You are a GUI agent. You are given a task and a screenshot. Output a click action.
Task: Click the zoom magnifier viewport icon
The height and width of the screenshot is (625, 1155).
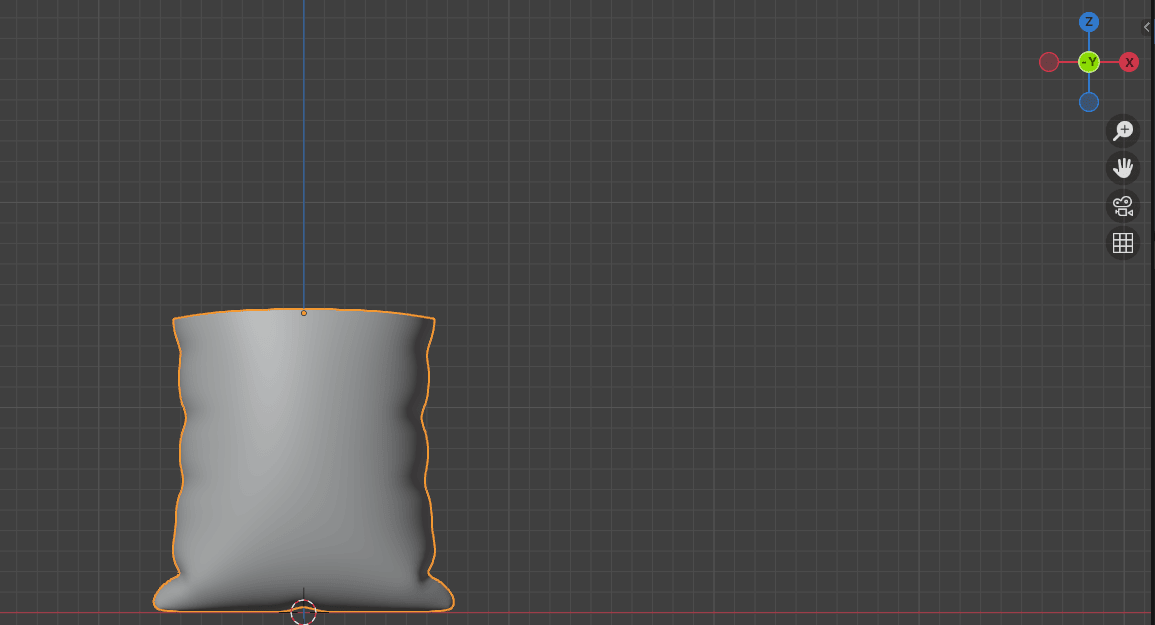[1123, 130]
